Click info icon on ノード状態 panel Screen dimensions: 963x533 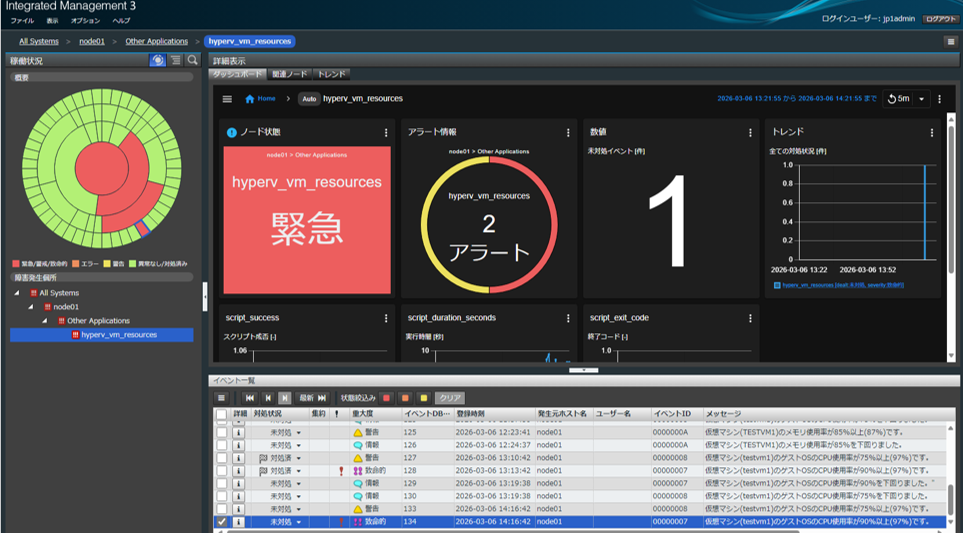232,133
